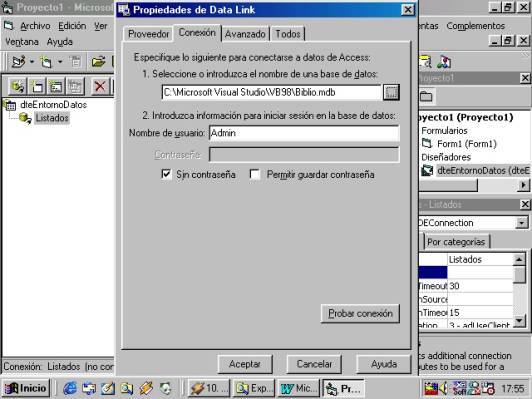Screen dimensions: 532x399
Task: Click the Cancelar button
Action: 314,364
